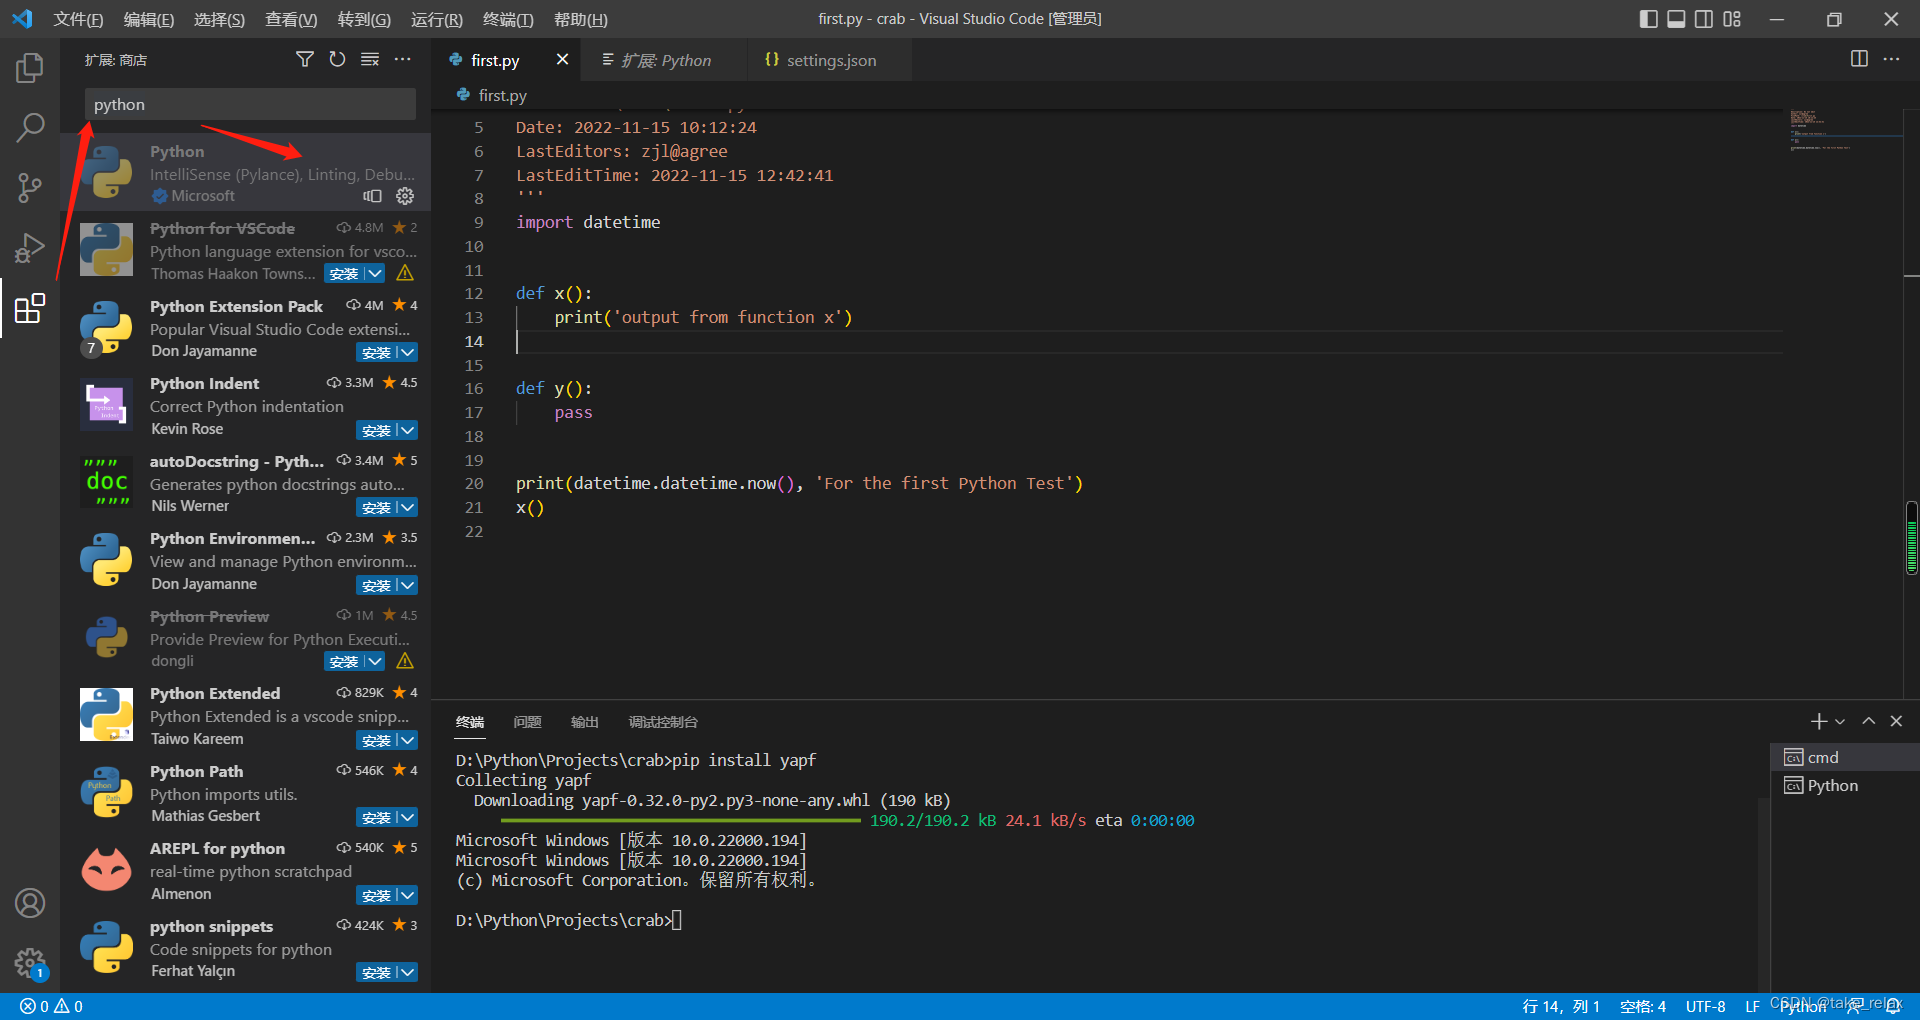Focus the extension search box with python
This screenshot has height=1020, width=1920.
[x=250, y=104]
